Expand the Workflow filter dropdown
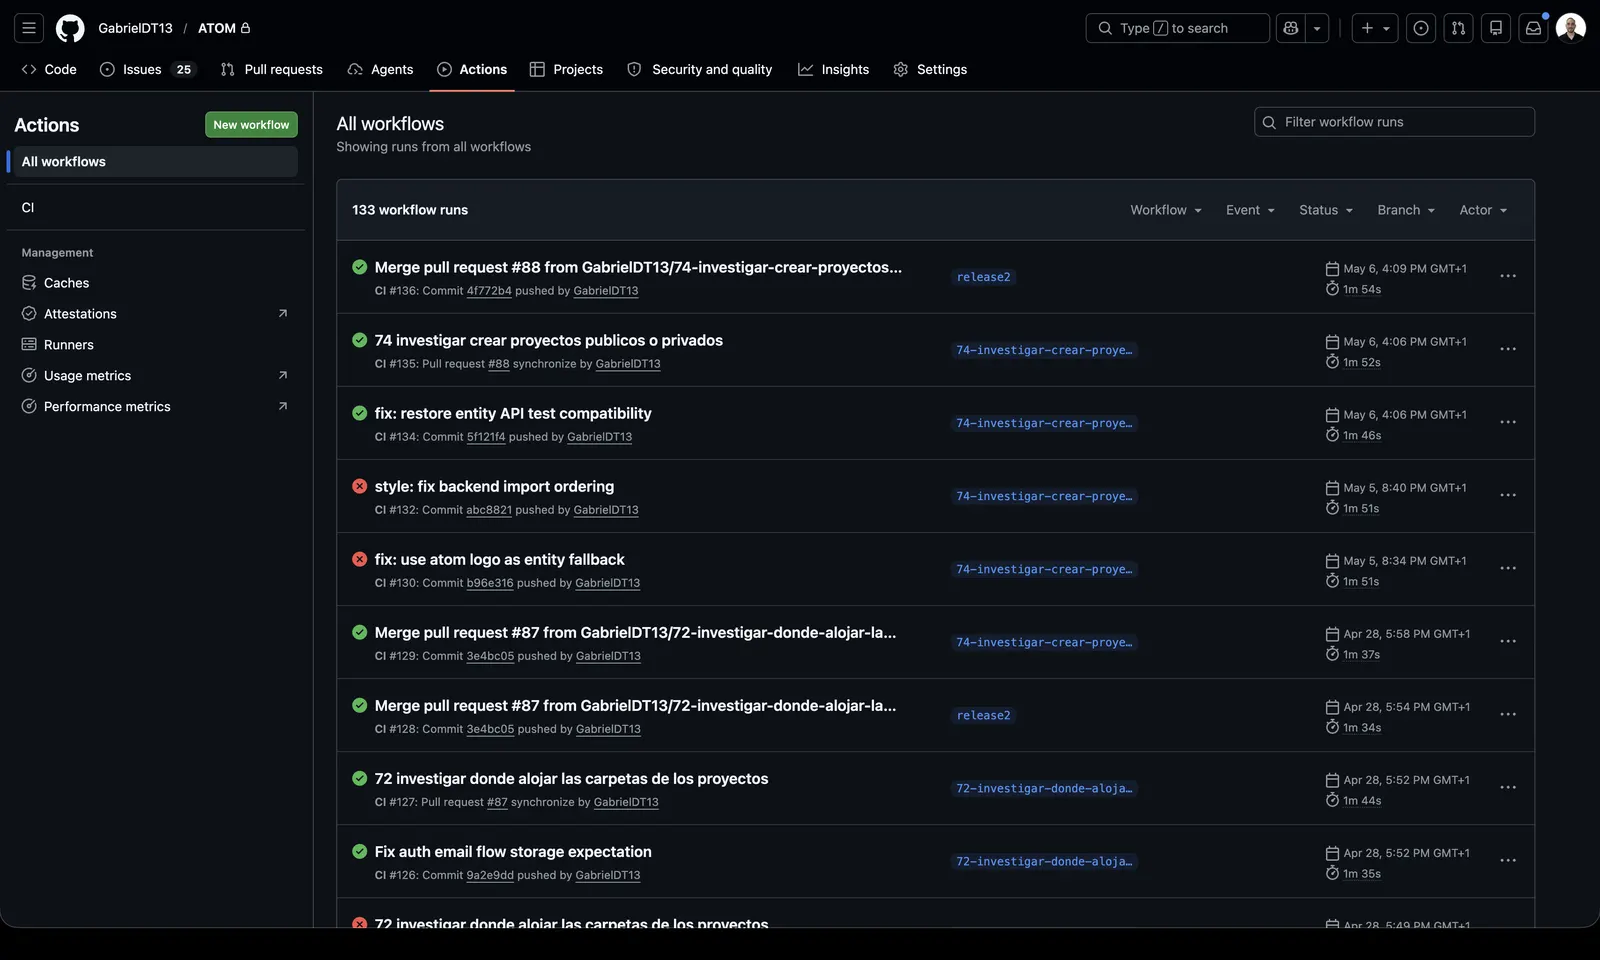This screenshot has width=1600, height=960. 1166,210
